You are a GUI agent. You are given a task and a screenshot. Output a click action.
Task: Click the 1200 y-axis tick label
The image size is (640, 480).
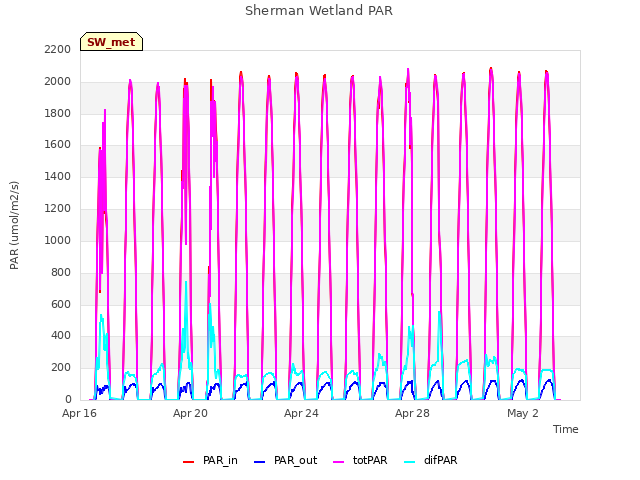point(58,209)
